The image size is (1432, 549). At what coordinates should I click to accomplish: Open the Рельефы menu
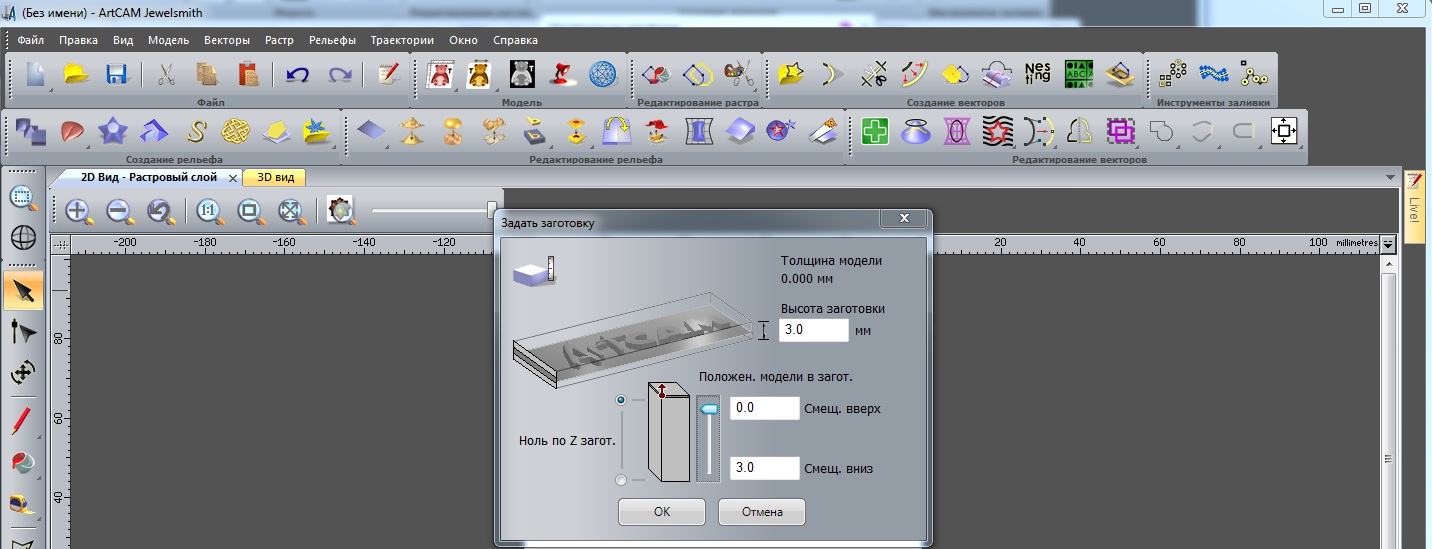click(x=332, y=40)
